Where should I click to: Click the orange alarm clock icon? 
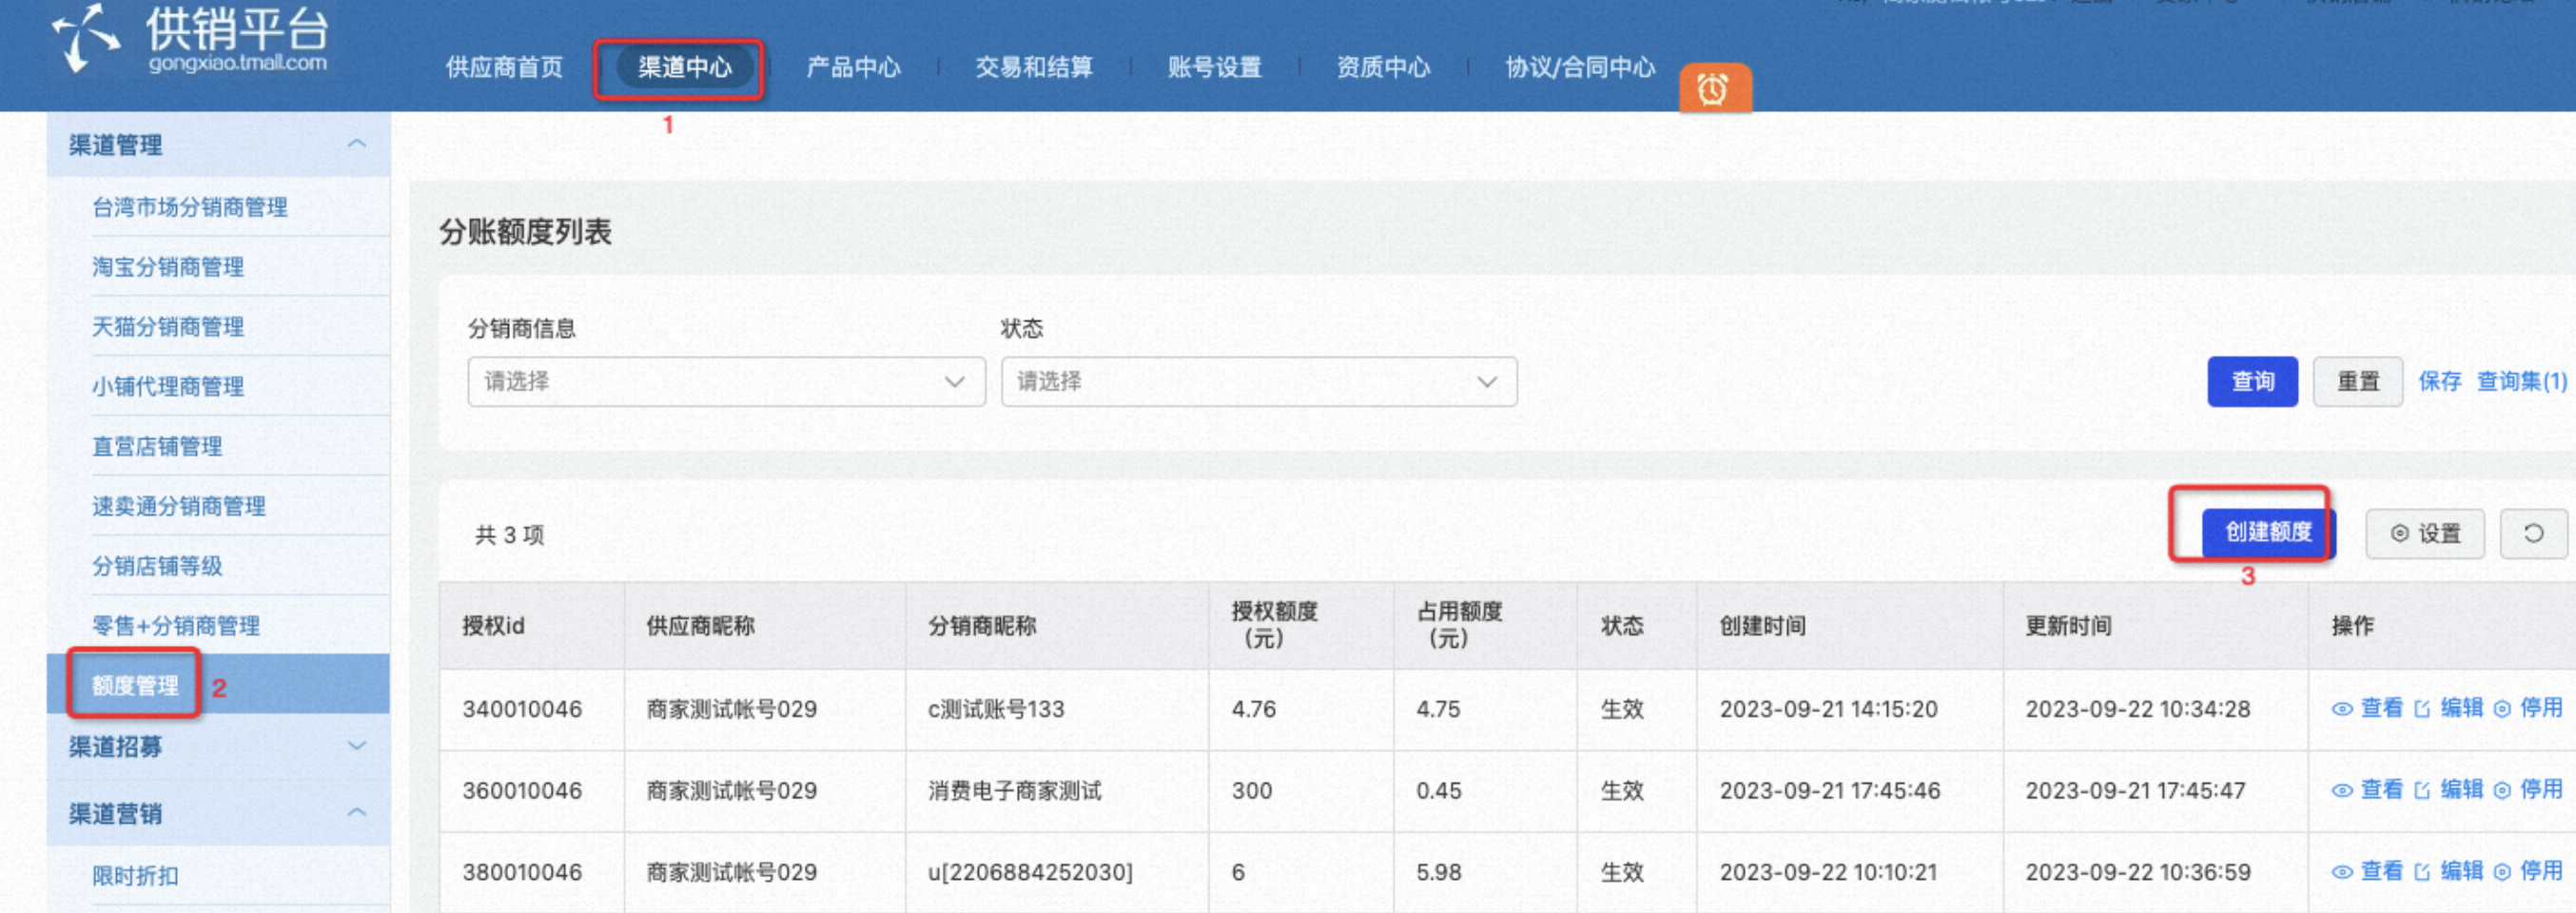(x=1714, y=89)
